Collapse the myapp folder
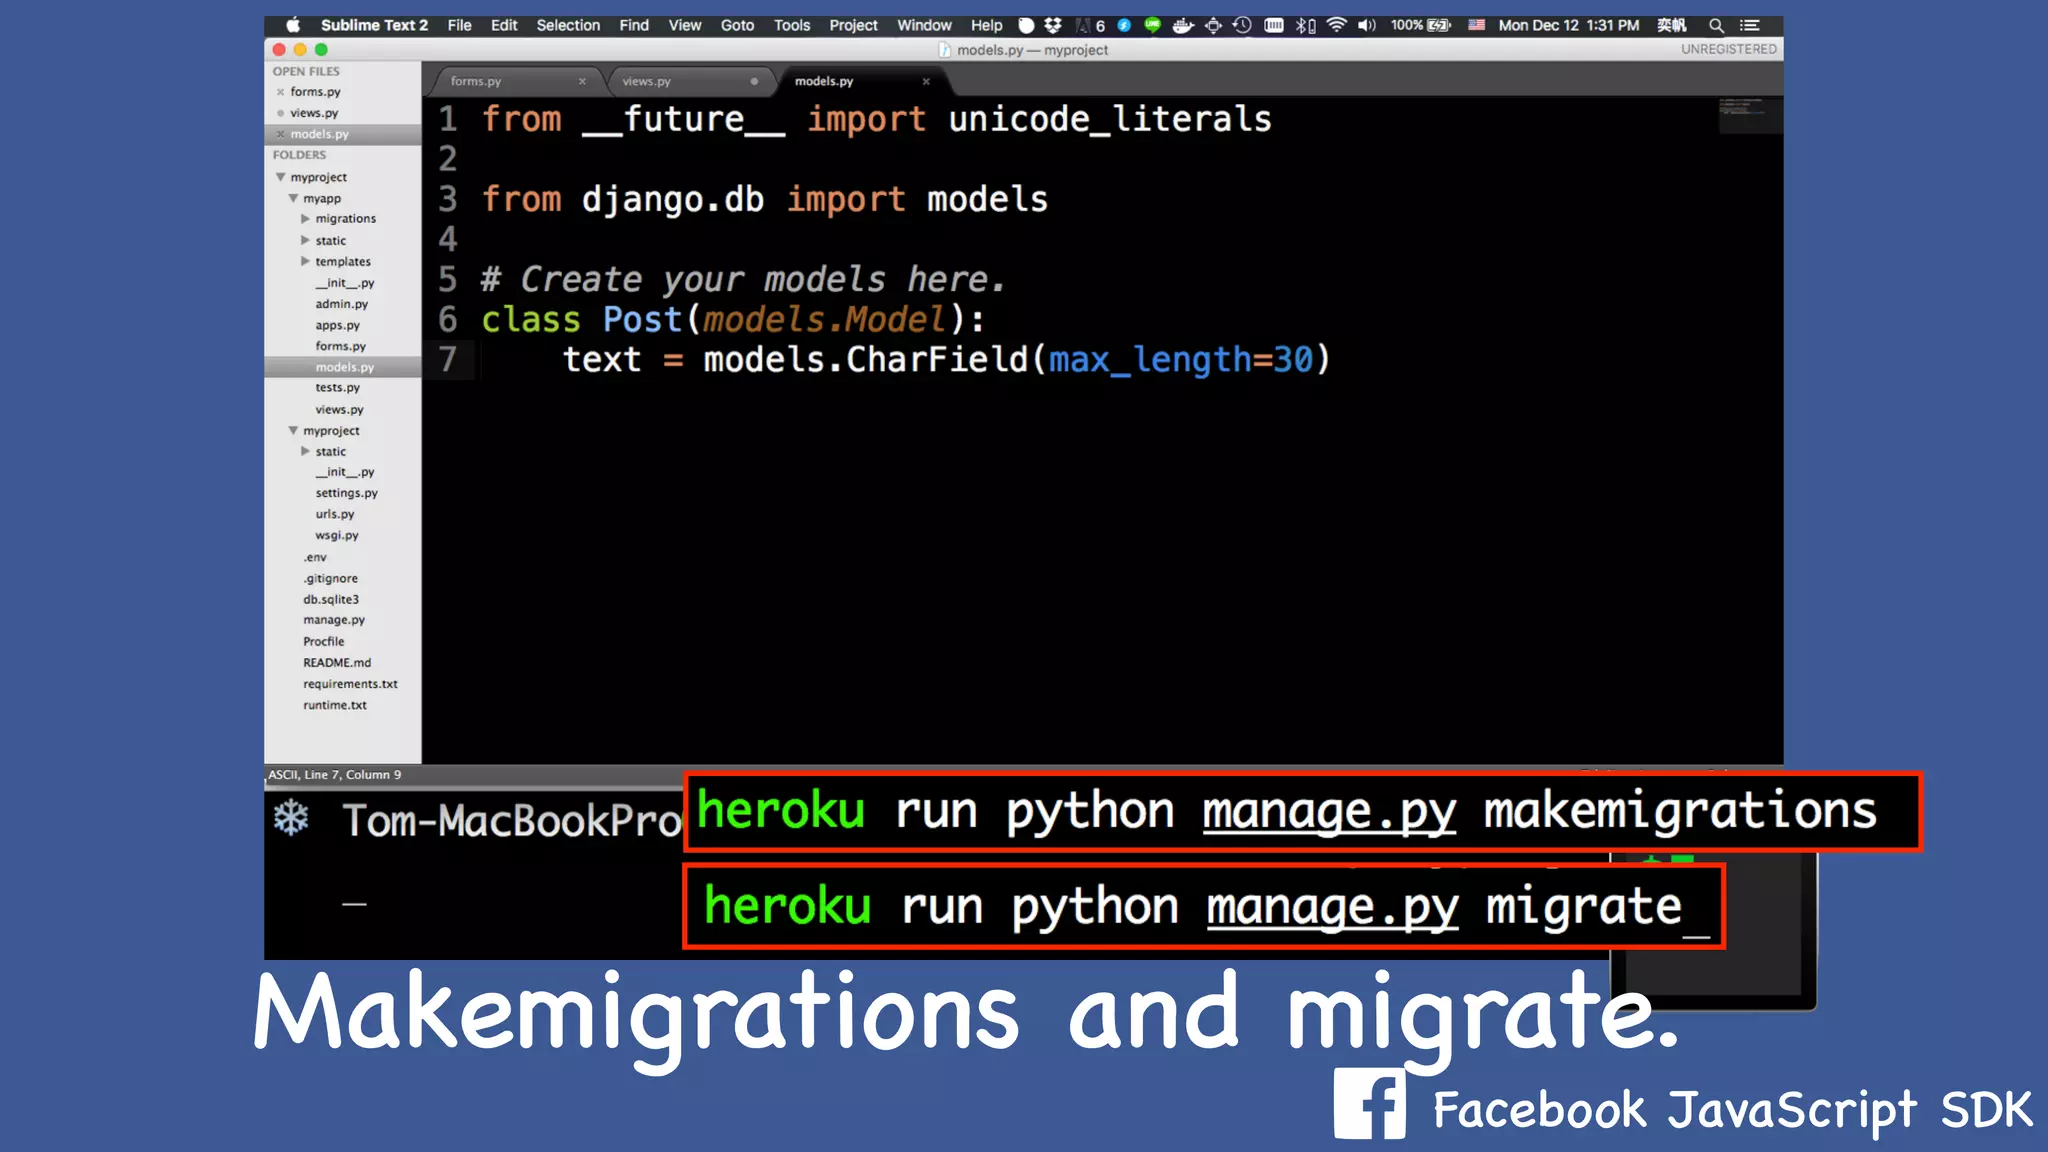 click(x=293, y=198)
